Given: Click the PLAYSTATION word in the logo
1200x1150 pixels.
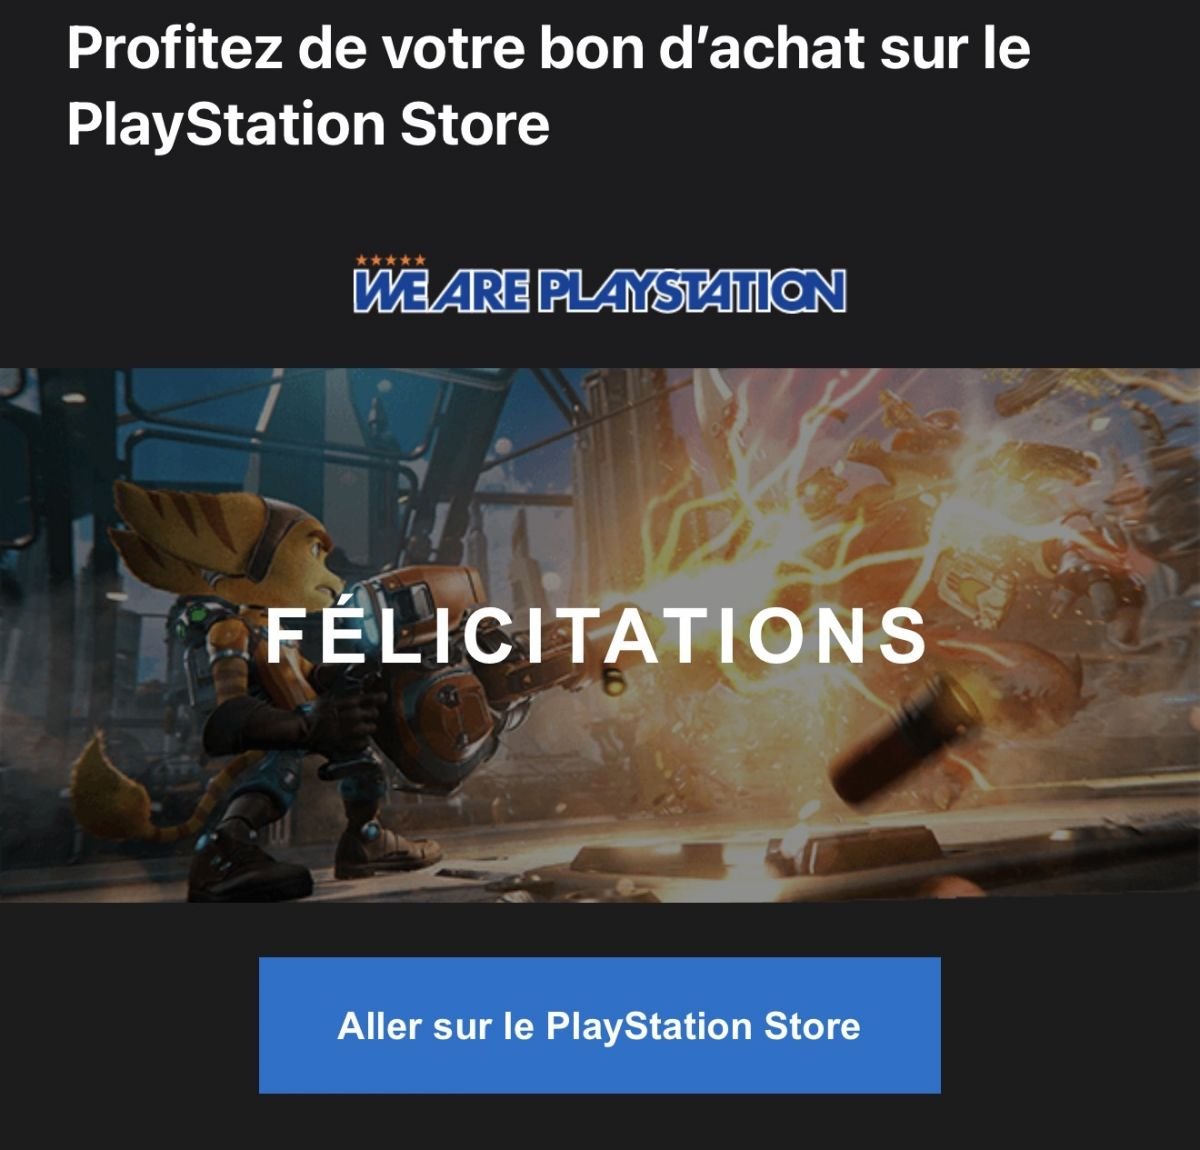Looking at the screenshot, I should tap(692, 290).
